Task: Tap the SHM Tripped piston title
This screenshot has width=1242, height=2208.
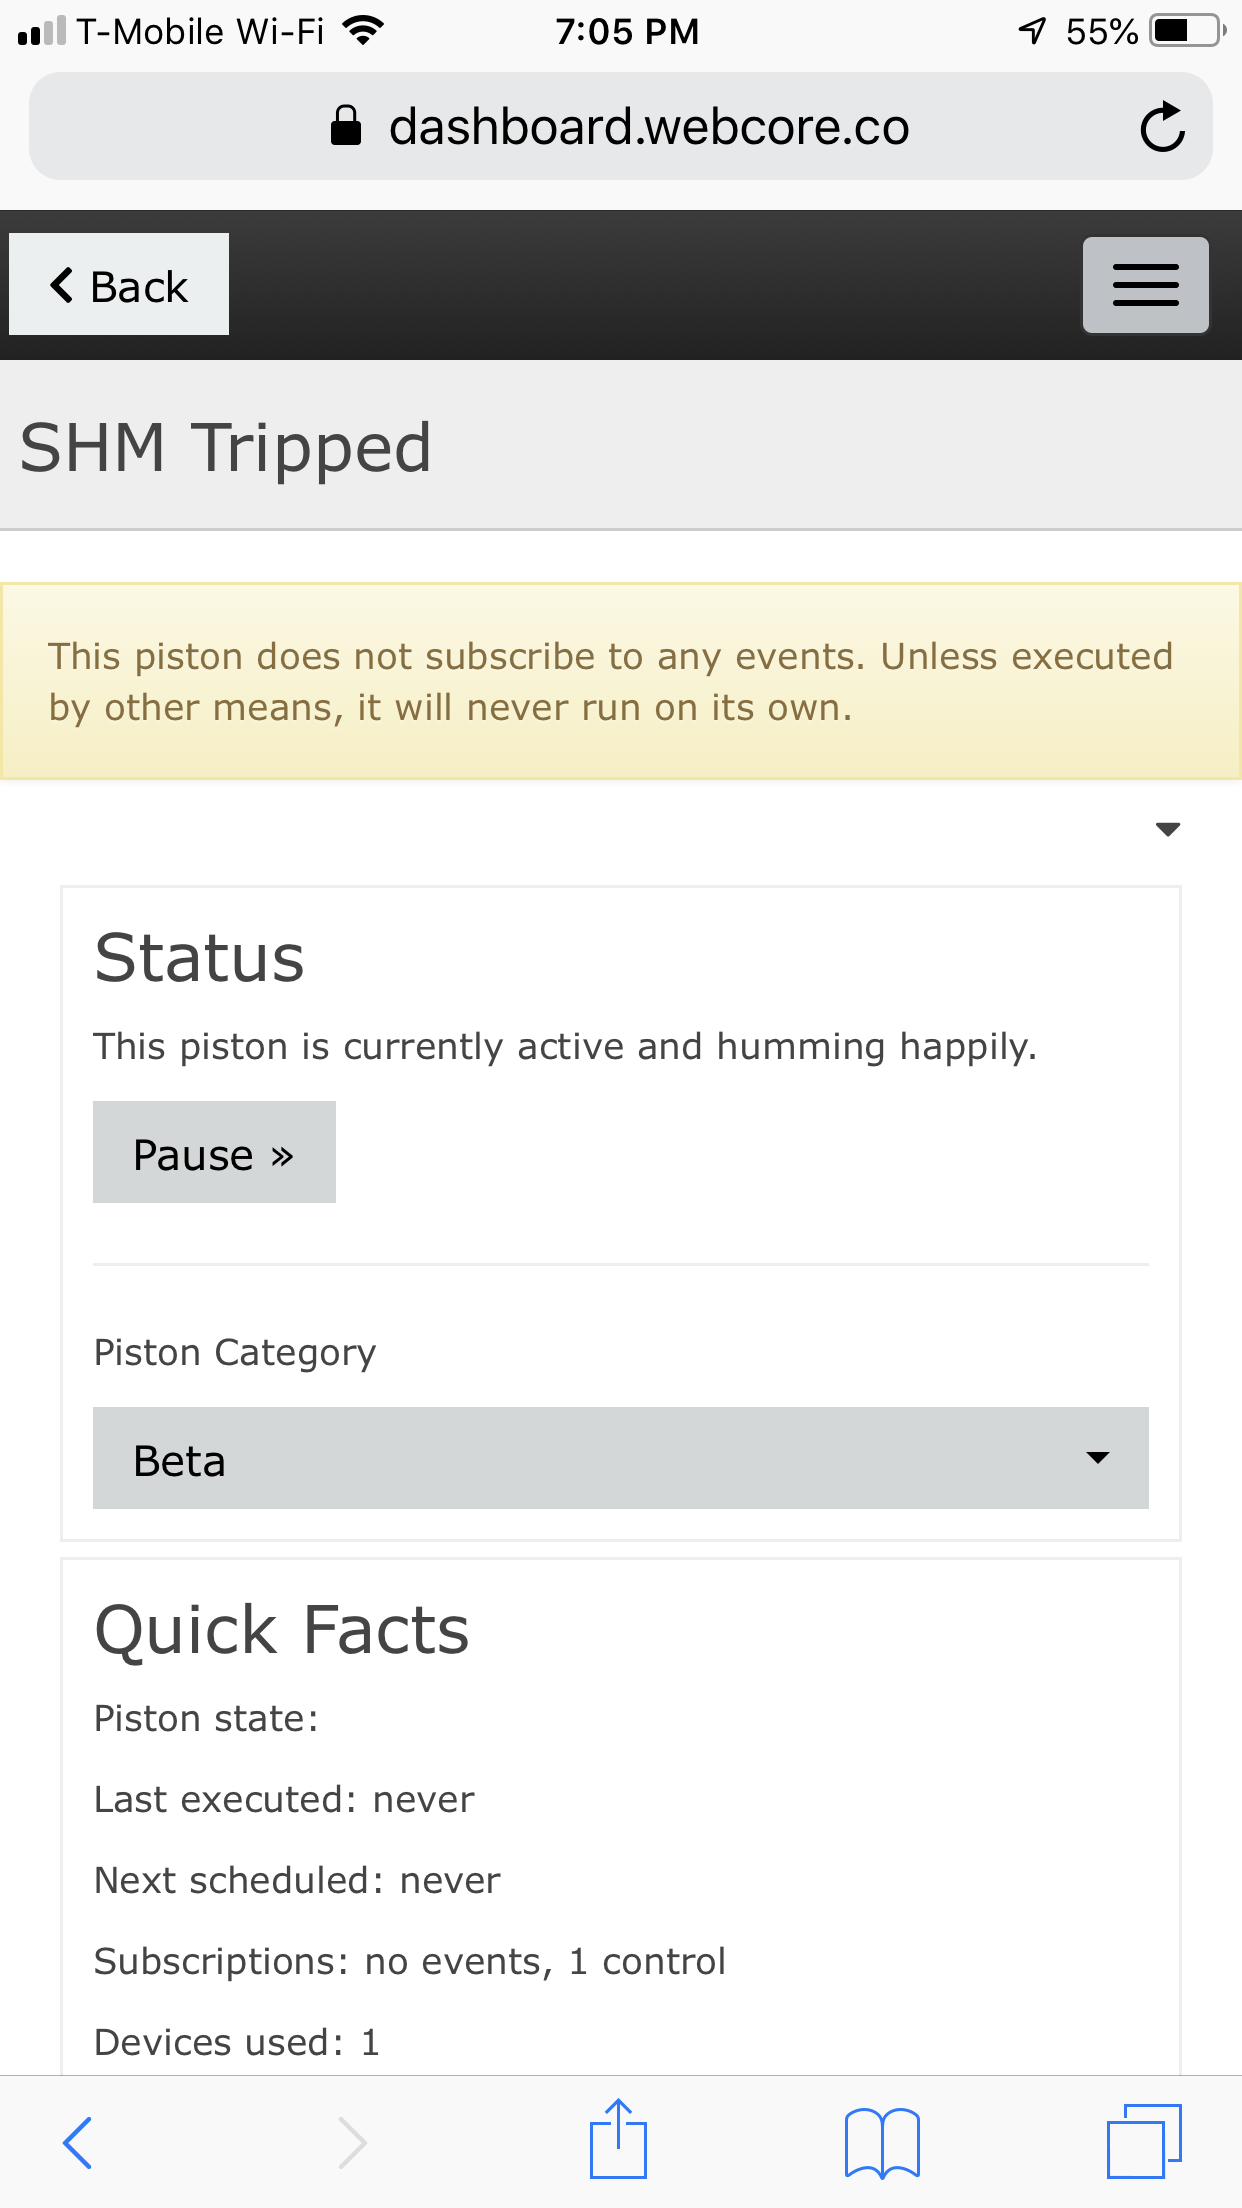Action: click(226, 447)
